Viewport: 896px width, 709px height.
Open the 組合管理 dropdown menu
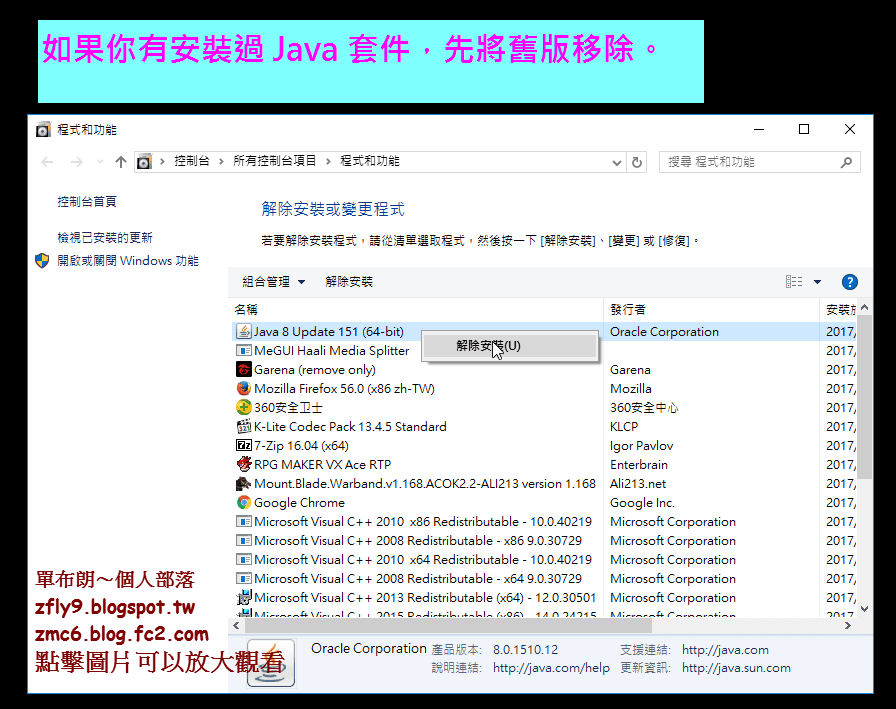click(x=274, y=282)
